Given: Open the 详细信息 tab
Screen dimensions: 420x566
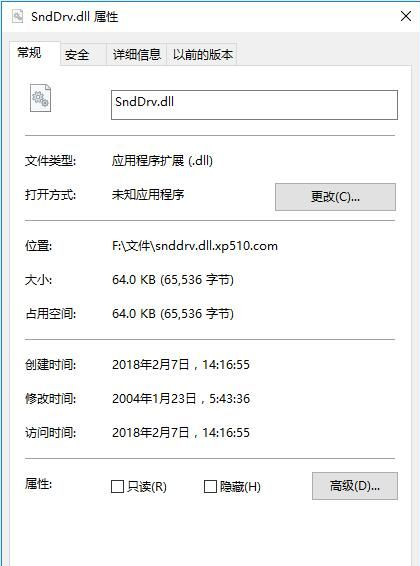Looking at the screenshot, I should (136, 55).
